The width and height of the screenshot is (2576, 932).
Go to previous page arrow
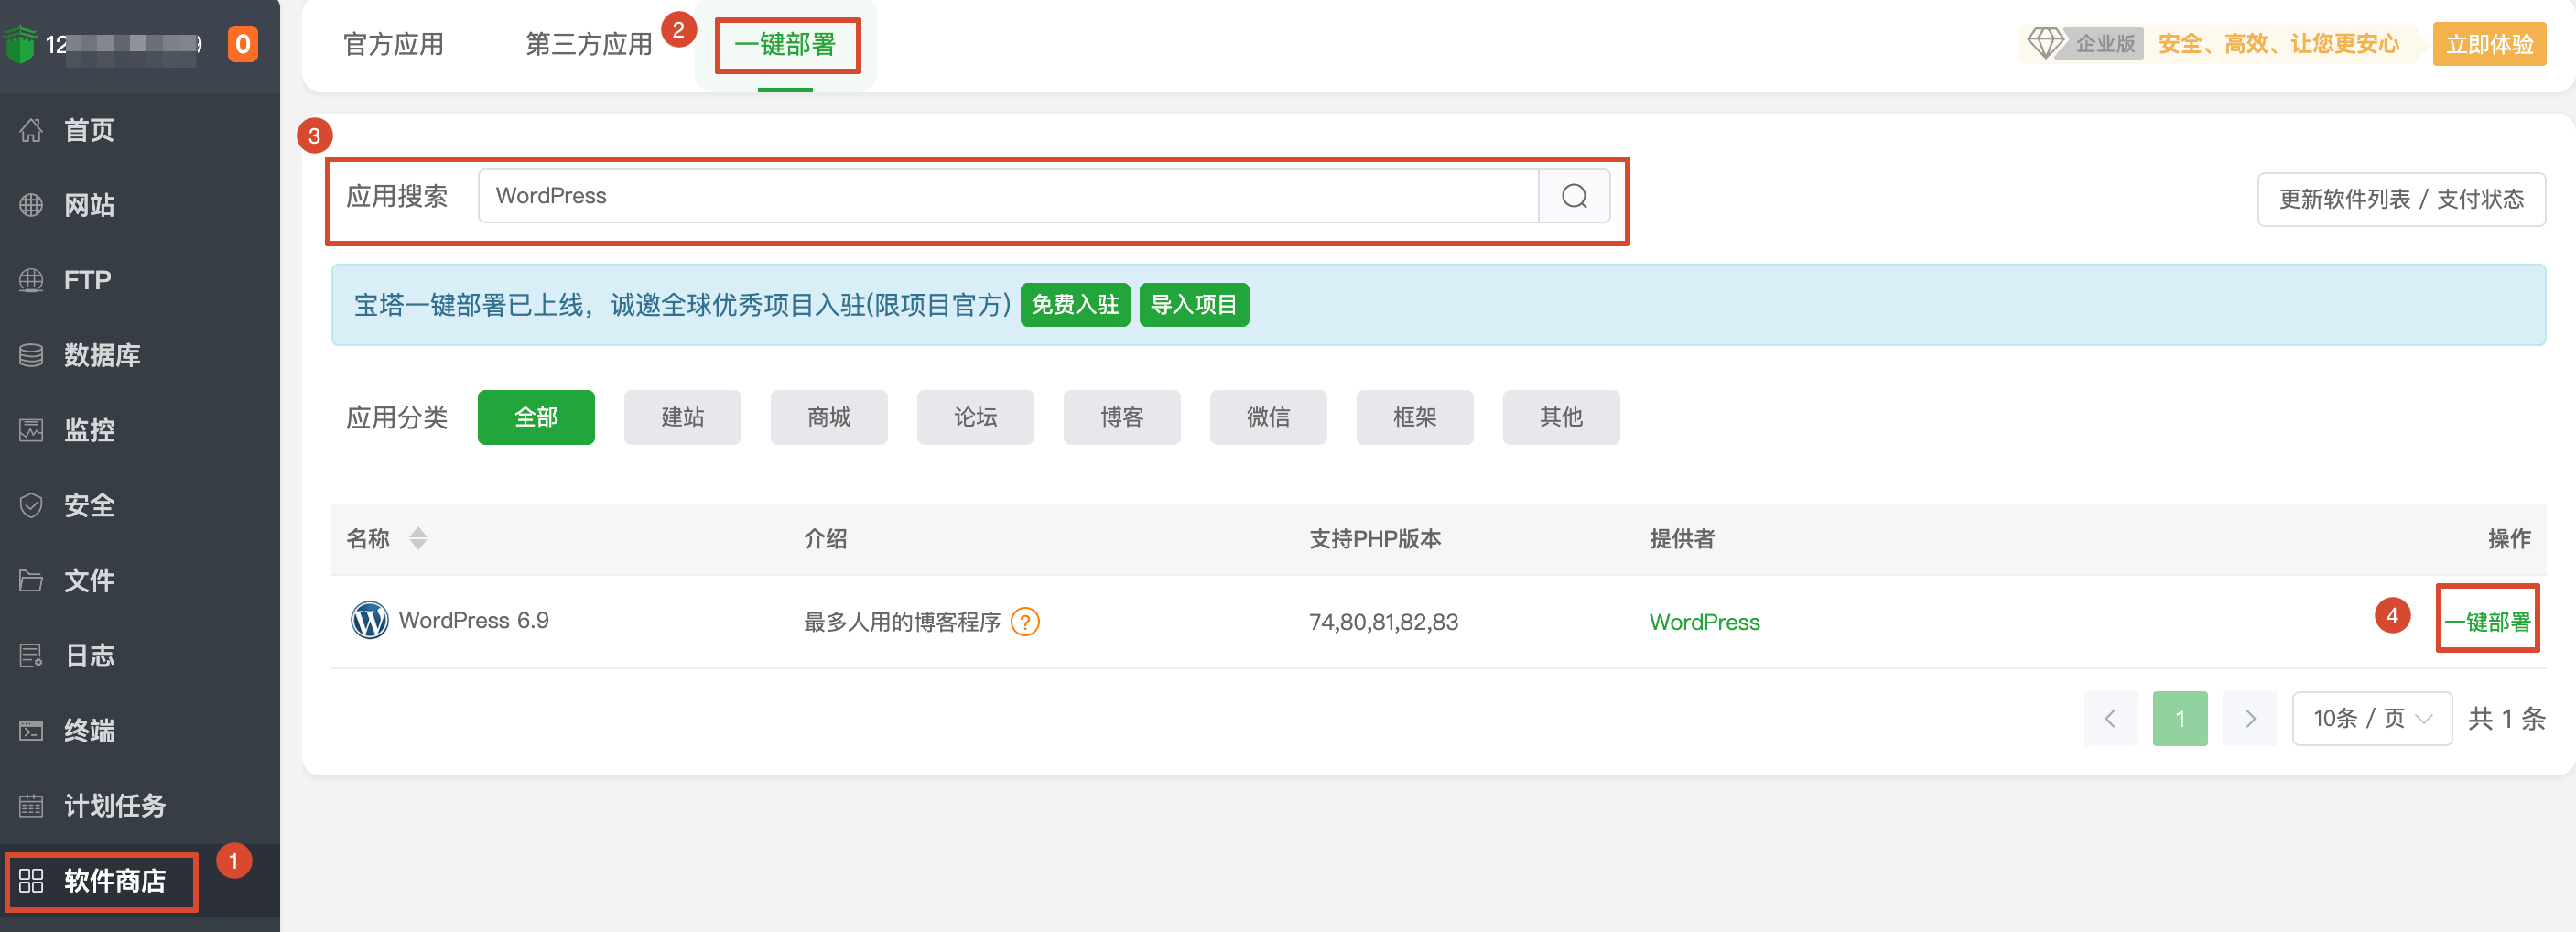coord(2110,718)
